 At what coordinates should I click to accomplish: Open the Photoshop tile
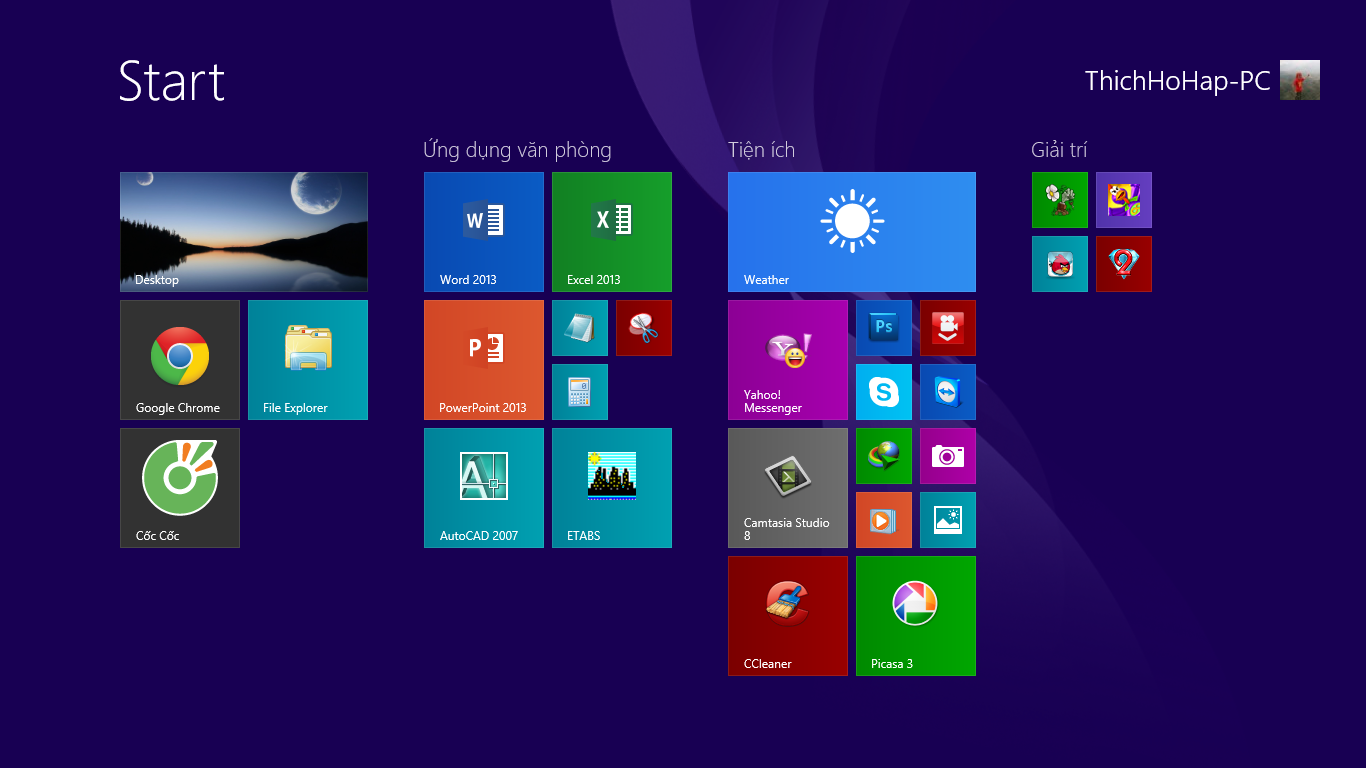tap(884, 328)
